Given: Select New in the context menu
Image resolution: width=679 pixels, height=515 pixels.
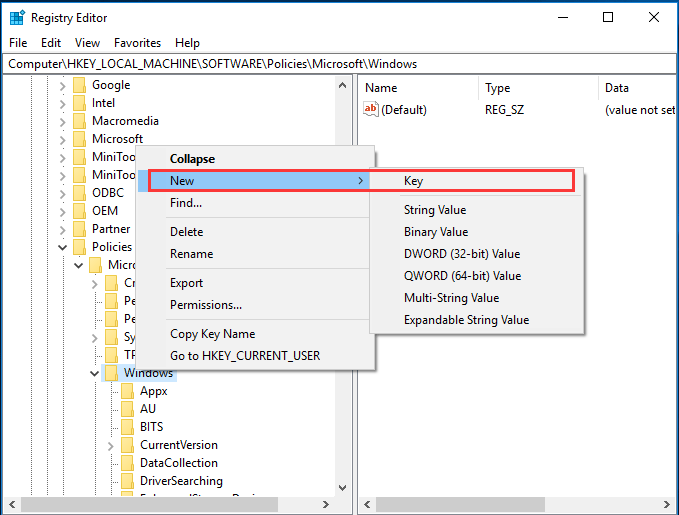Looking at the screenshot, I should [x=255, y=181].
